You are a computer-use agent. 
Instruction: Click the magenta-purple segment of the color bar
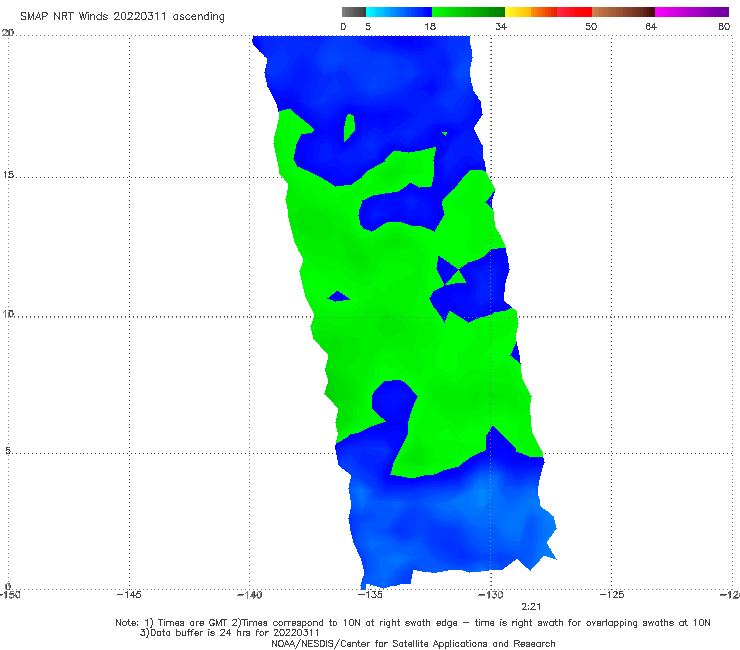(x=692, y=12)
